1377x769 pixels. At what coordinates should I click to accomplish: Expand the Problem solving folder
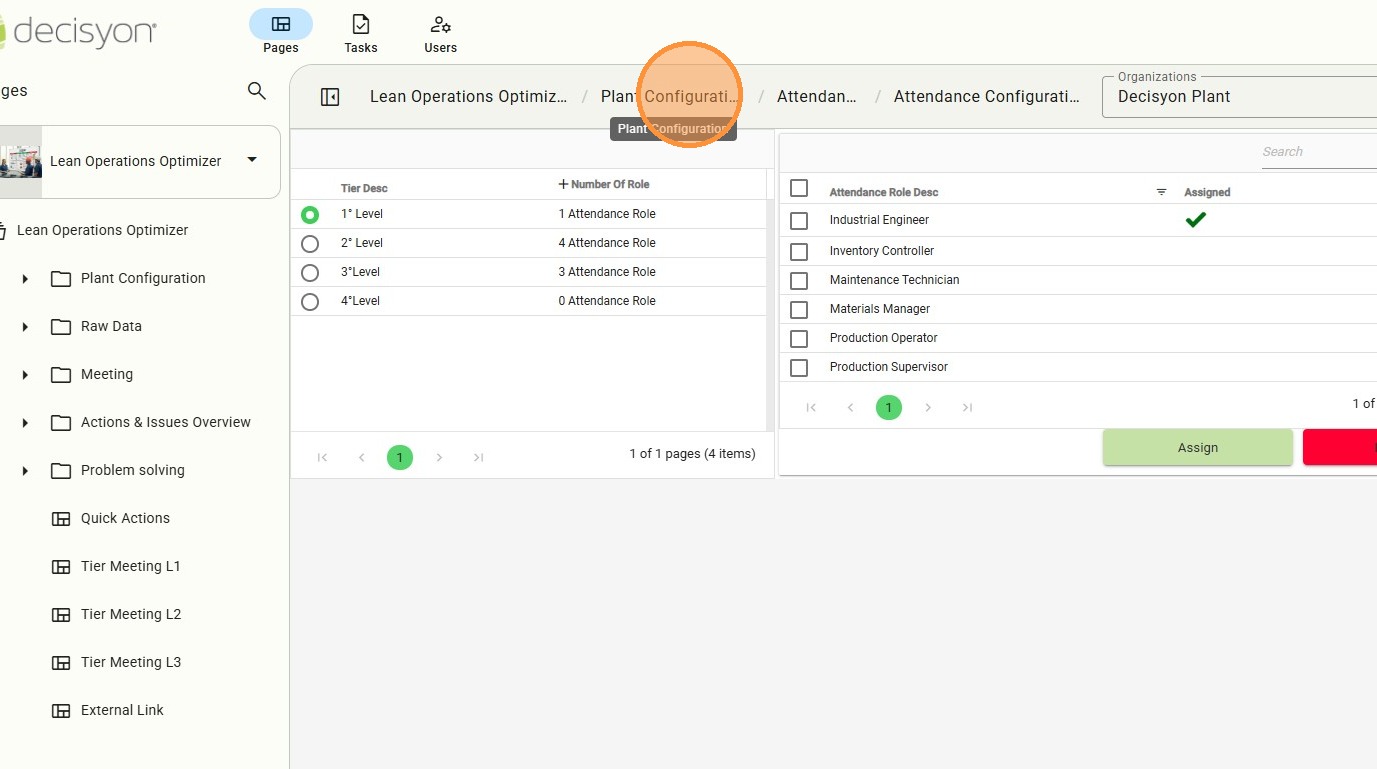(25, 471)
